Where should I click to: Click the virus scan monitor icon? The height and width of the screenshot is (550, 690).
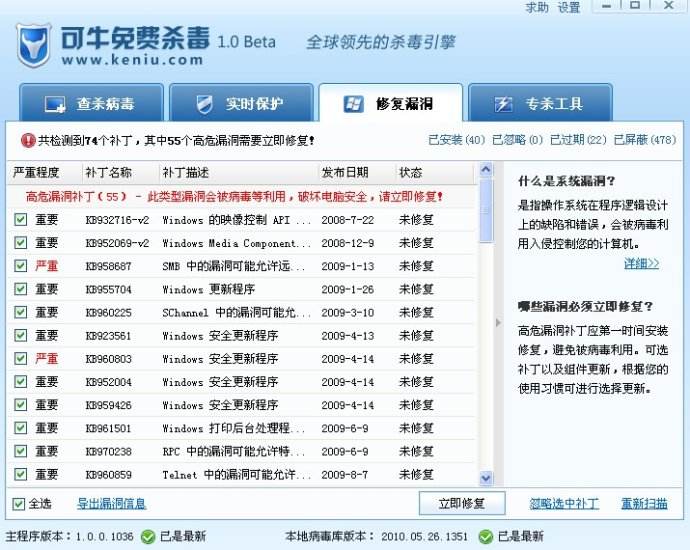click(x=55, y=105)
